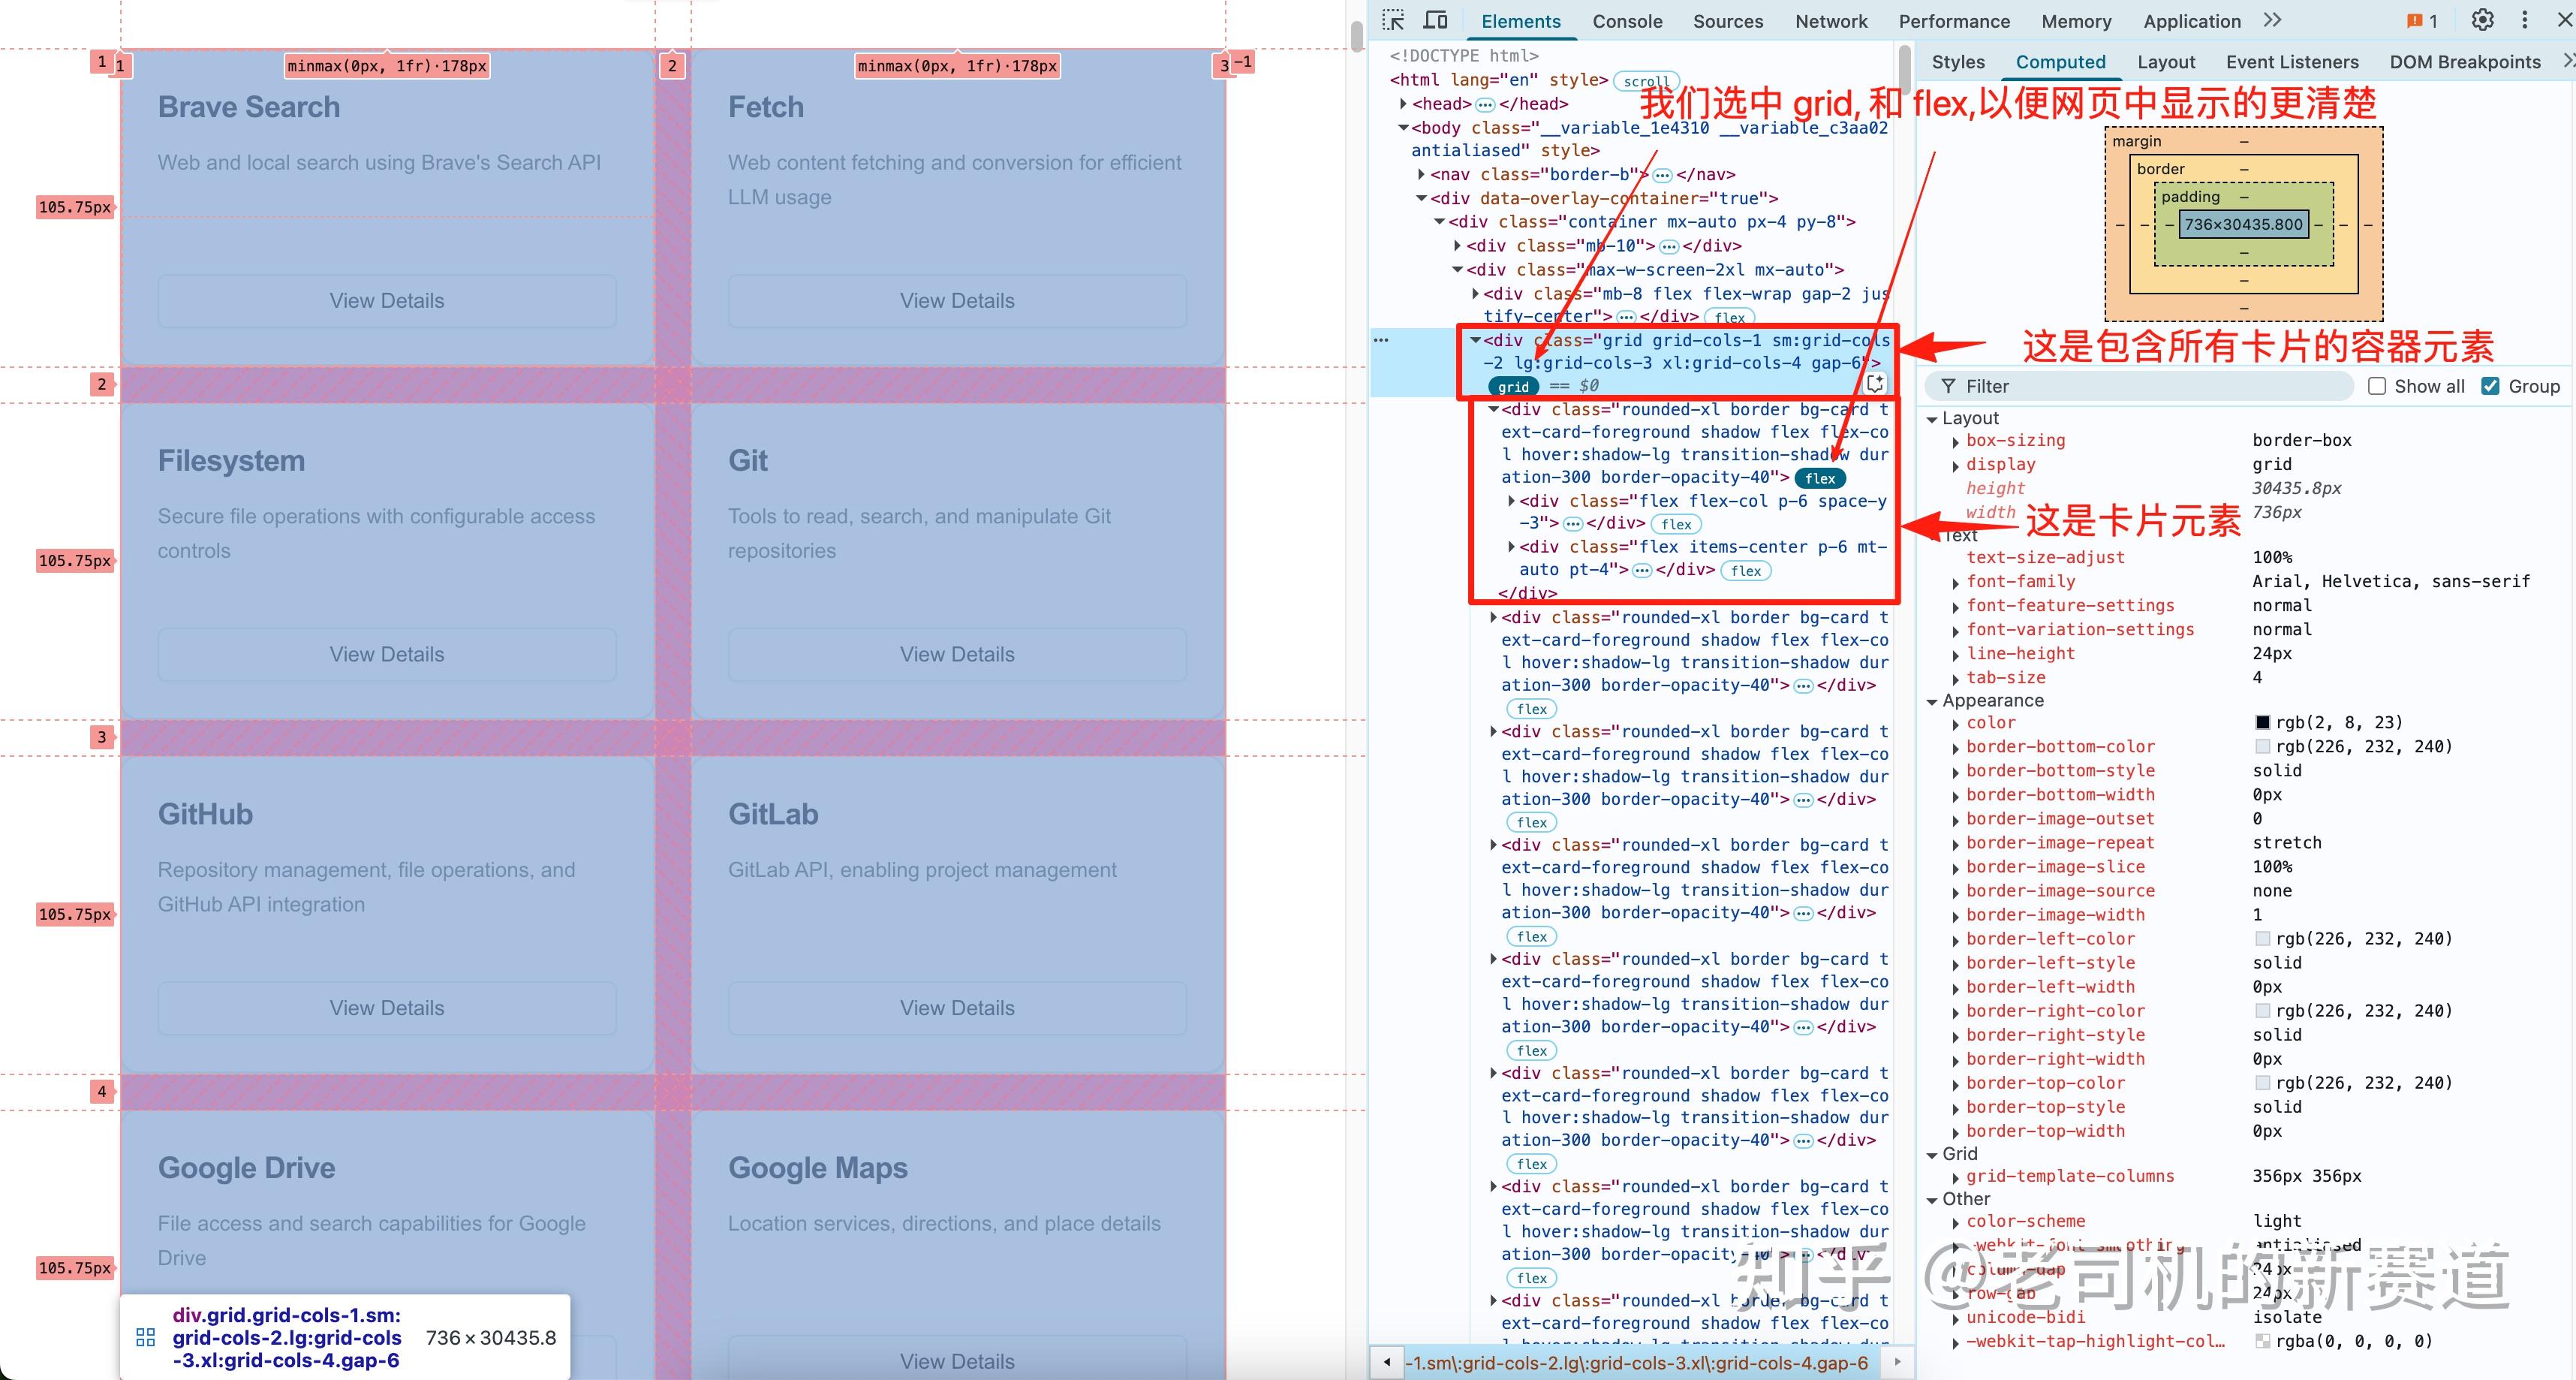Toggle the device toolbar icon
2576x1380 pixels.
(1436, 20)
